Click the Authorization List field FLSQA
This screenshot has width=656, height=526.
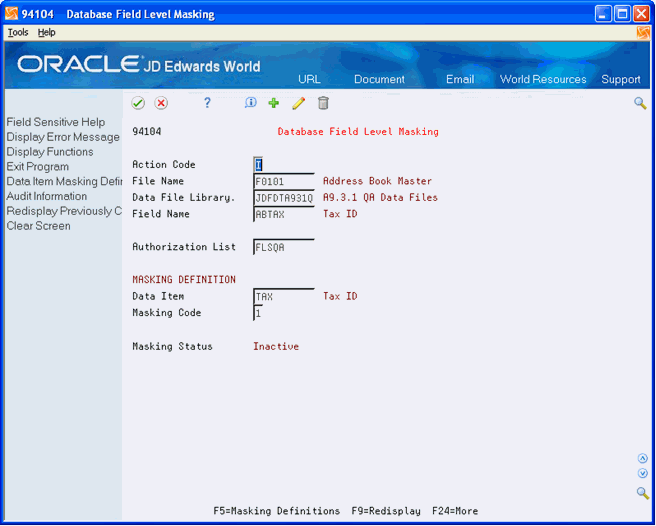coord(284,247)
